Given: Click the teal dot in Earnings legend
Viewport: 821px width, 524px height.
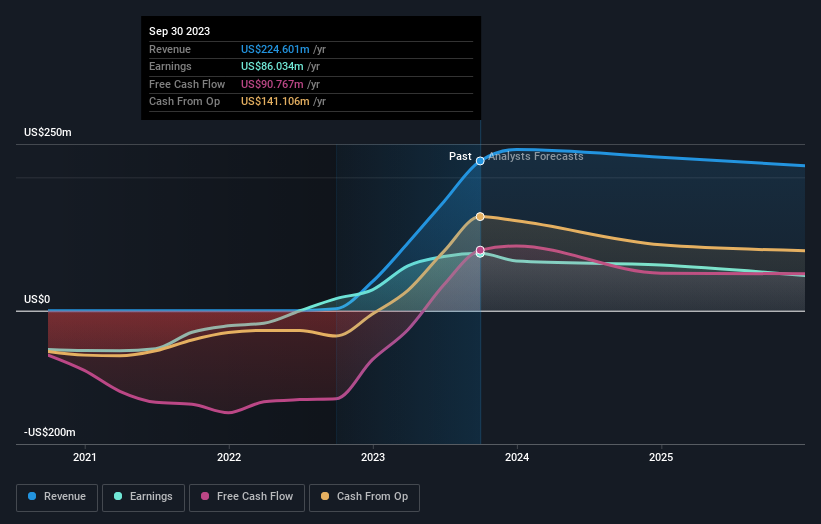Looking at the screenshot, I should (118, 496).
